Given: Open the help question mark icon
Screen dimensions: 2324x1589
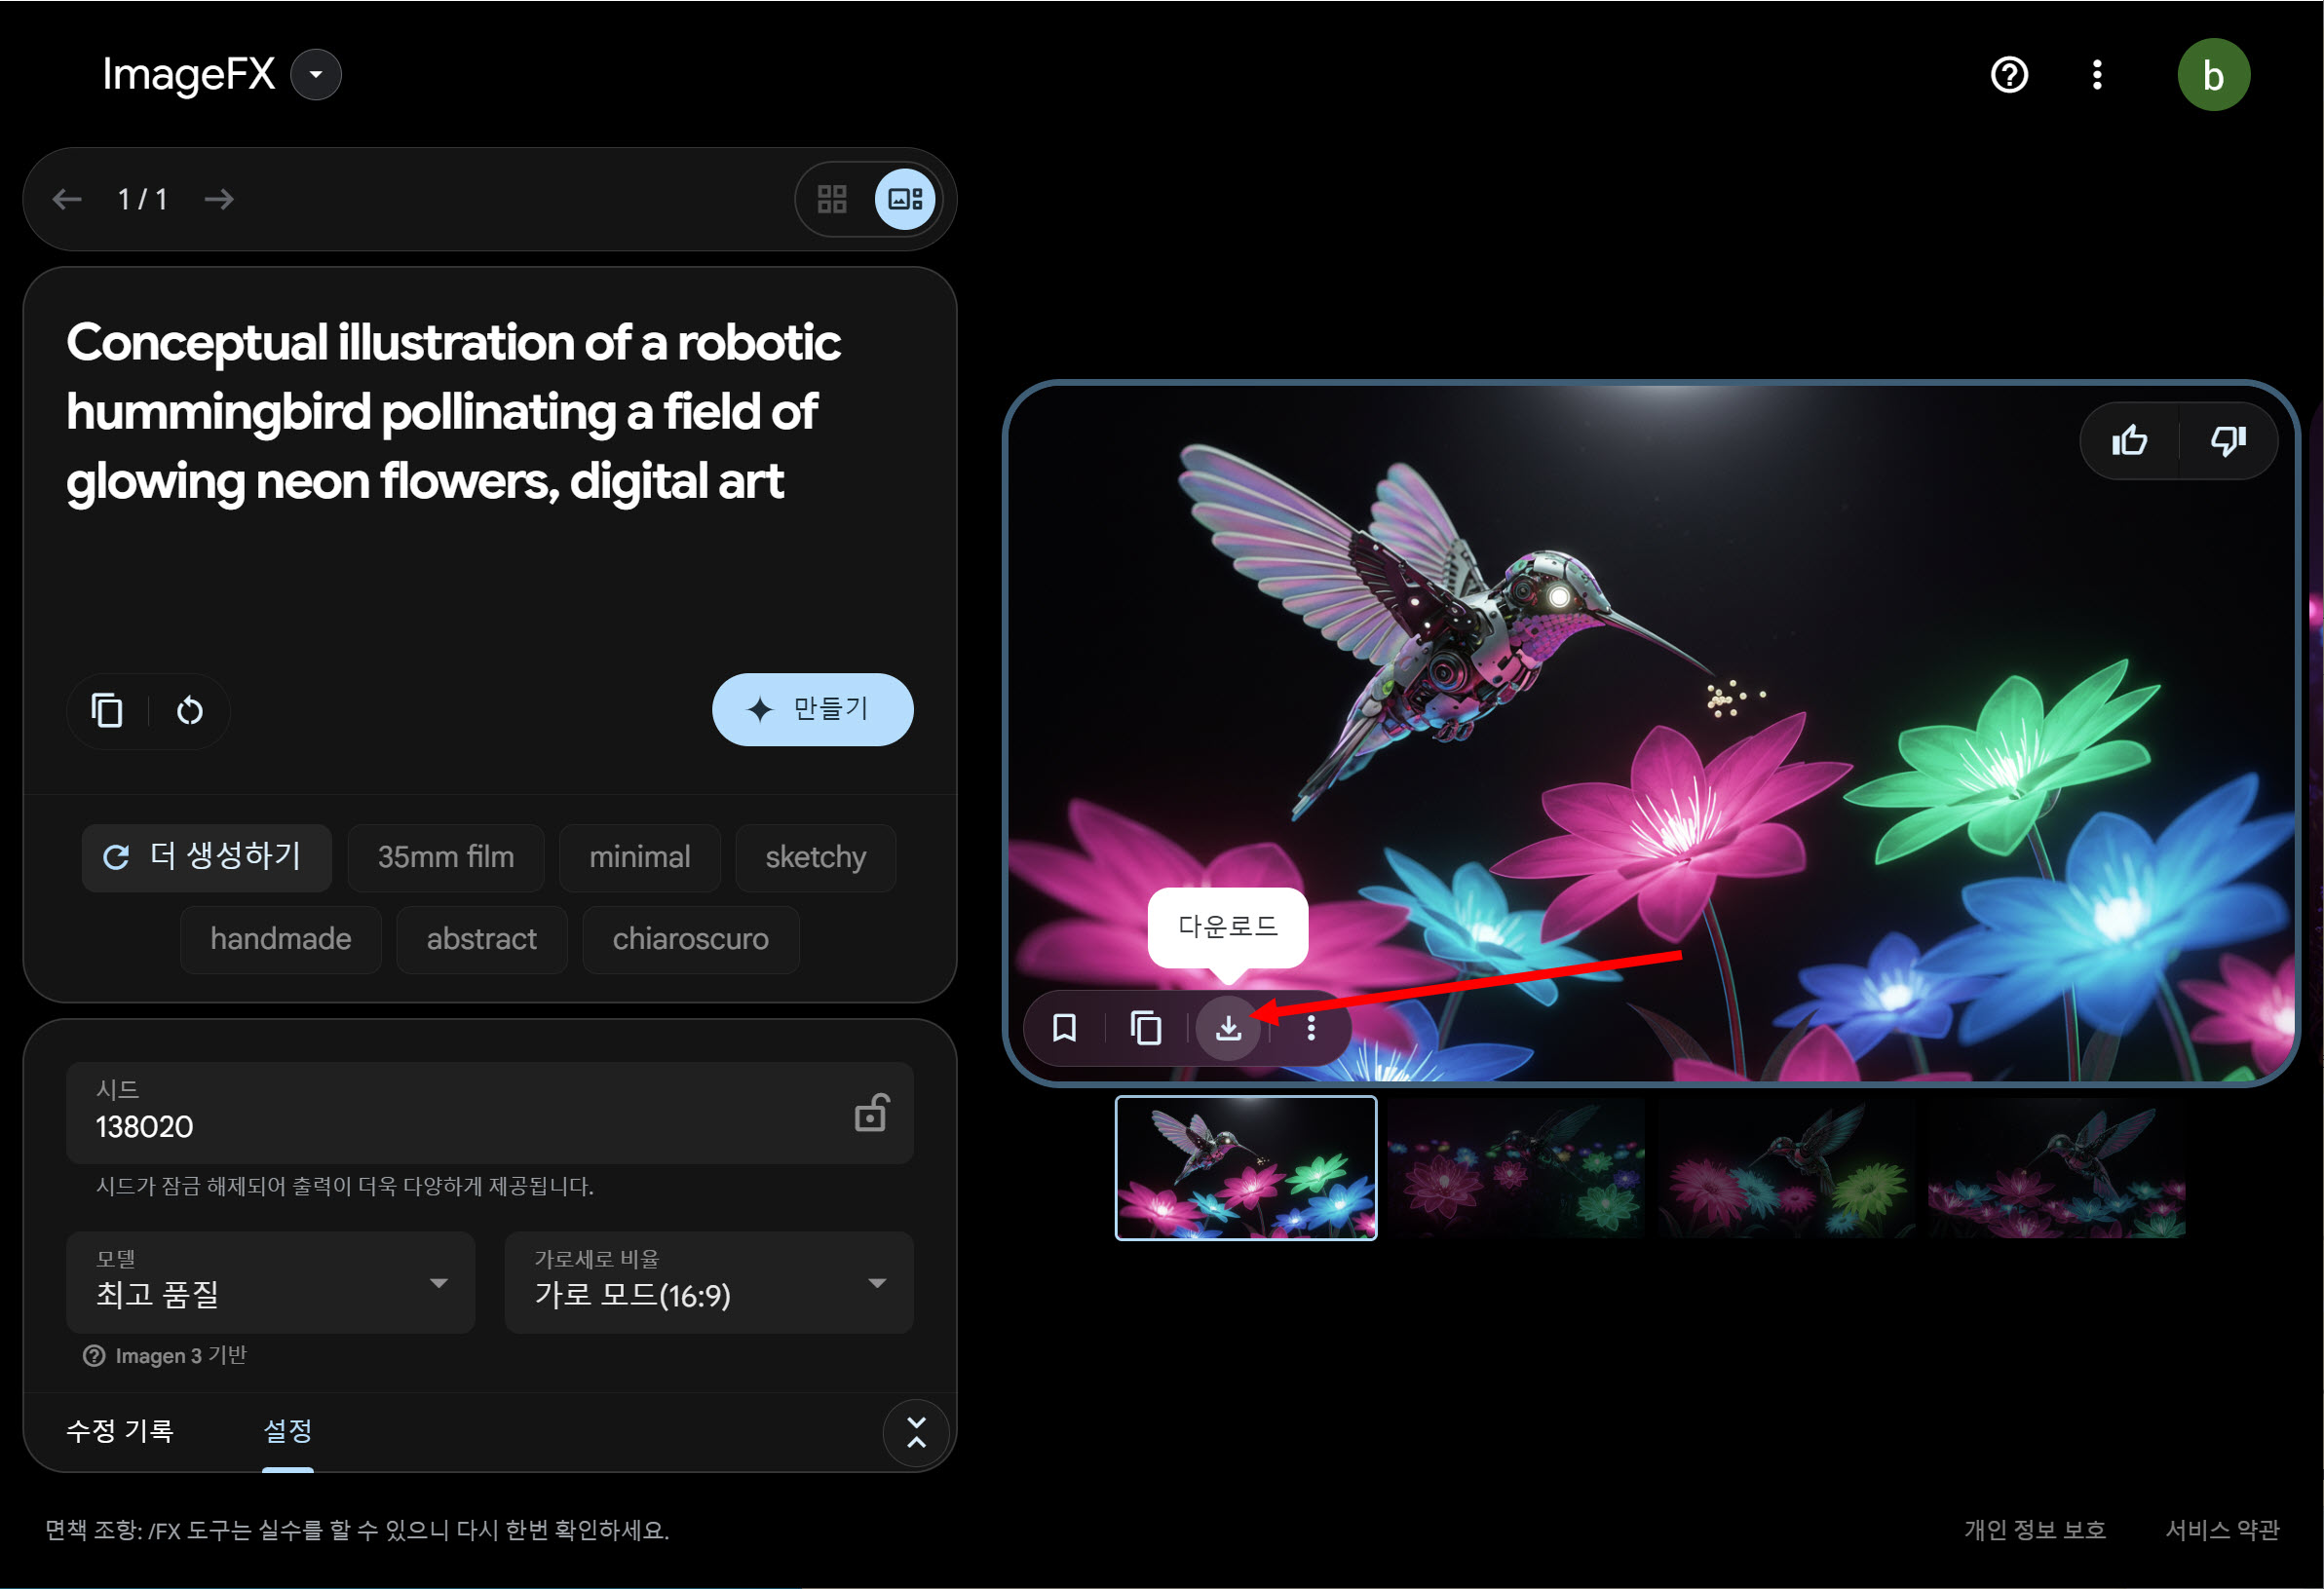Looking at the screenshot, I should tap(2009, 75).
